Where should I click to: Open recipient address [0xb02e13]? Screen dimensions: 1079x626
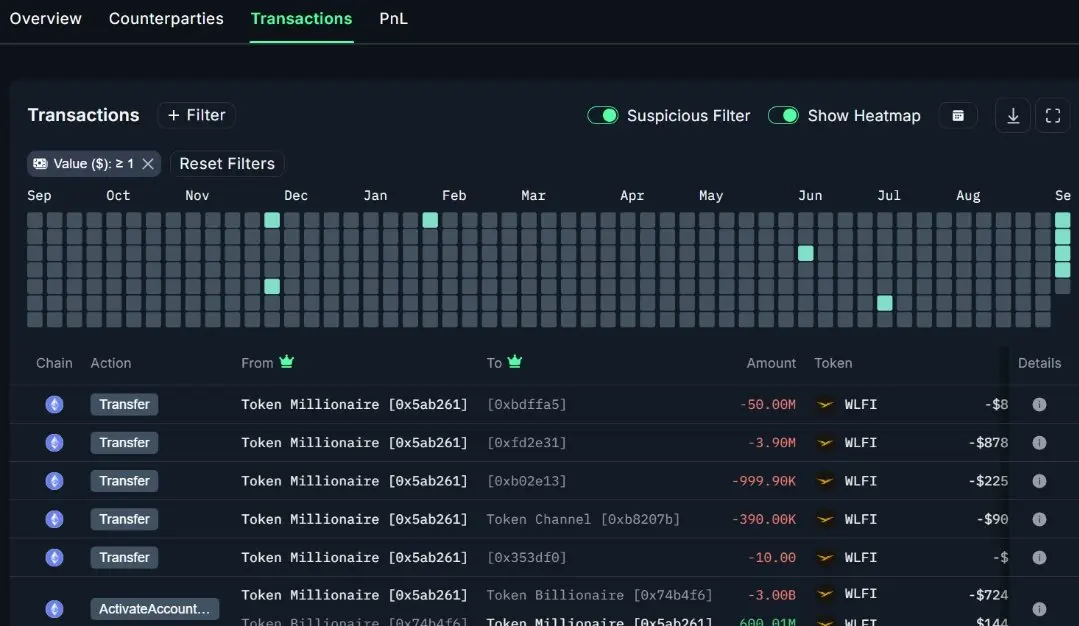click(x=526, y=481)
